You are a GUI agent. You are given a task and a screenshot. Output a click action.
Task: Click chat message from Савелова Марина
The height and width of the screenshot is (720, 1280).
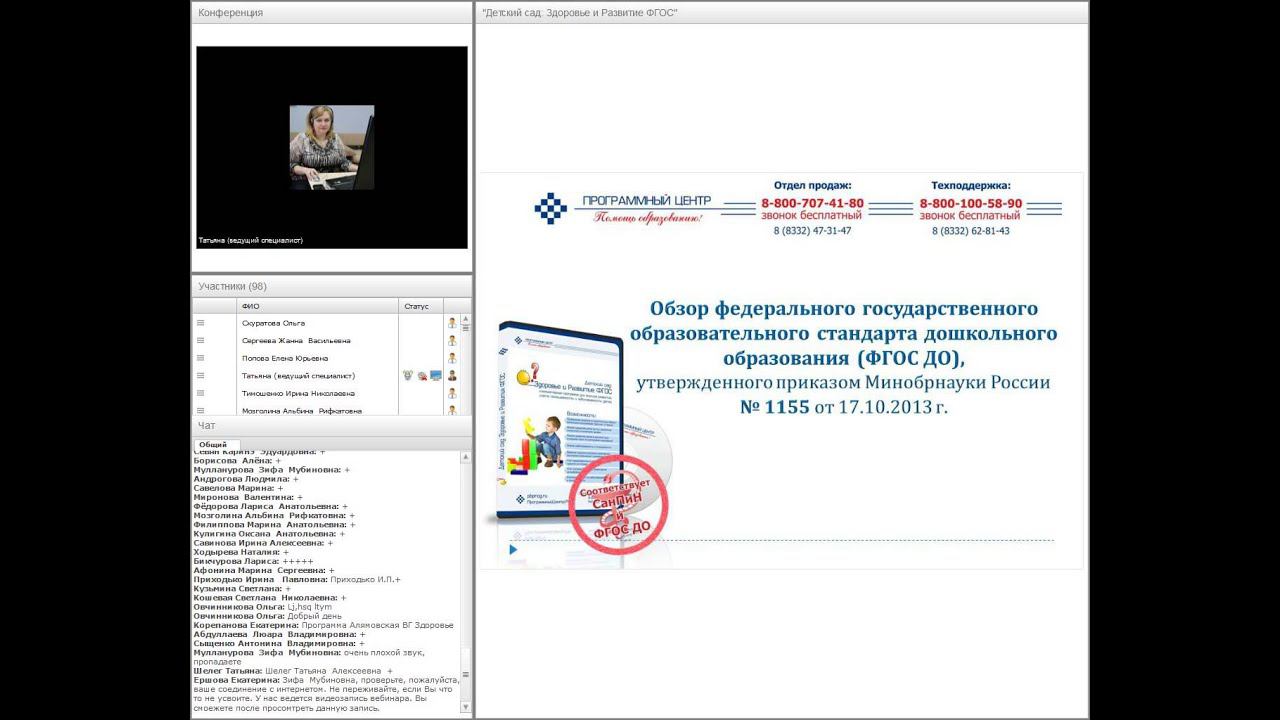point(238,488)
